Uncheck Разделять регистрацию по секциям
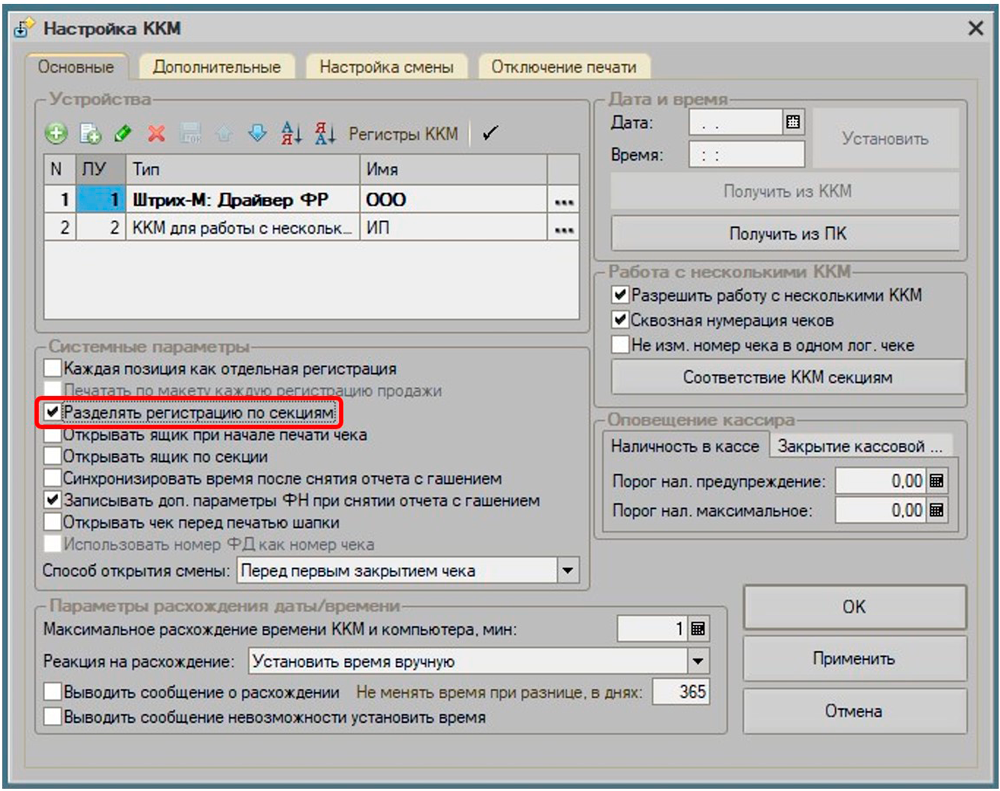The image size is (1000, 791). tap(53, 411)
